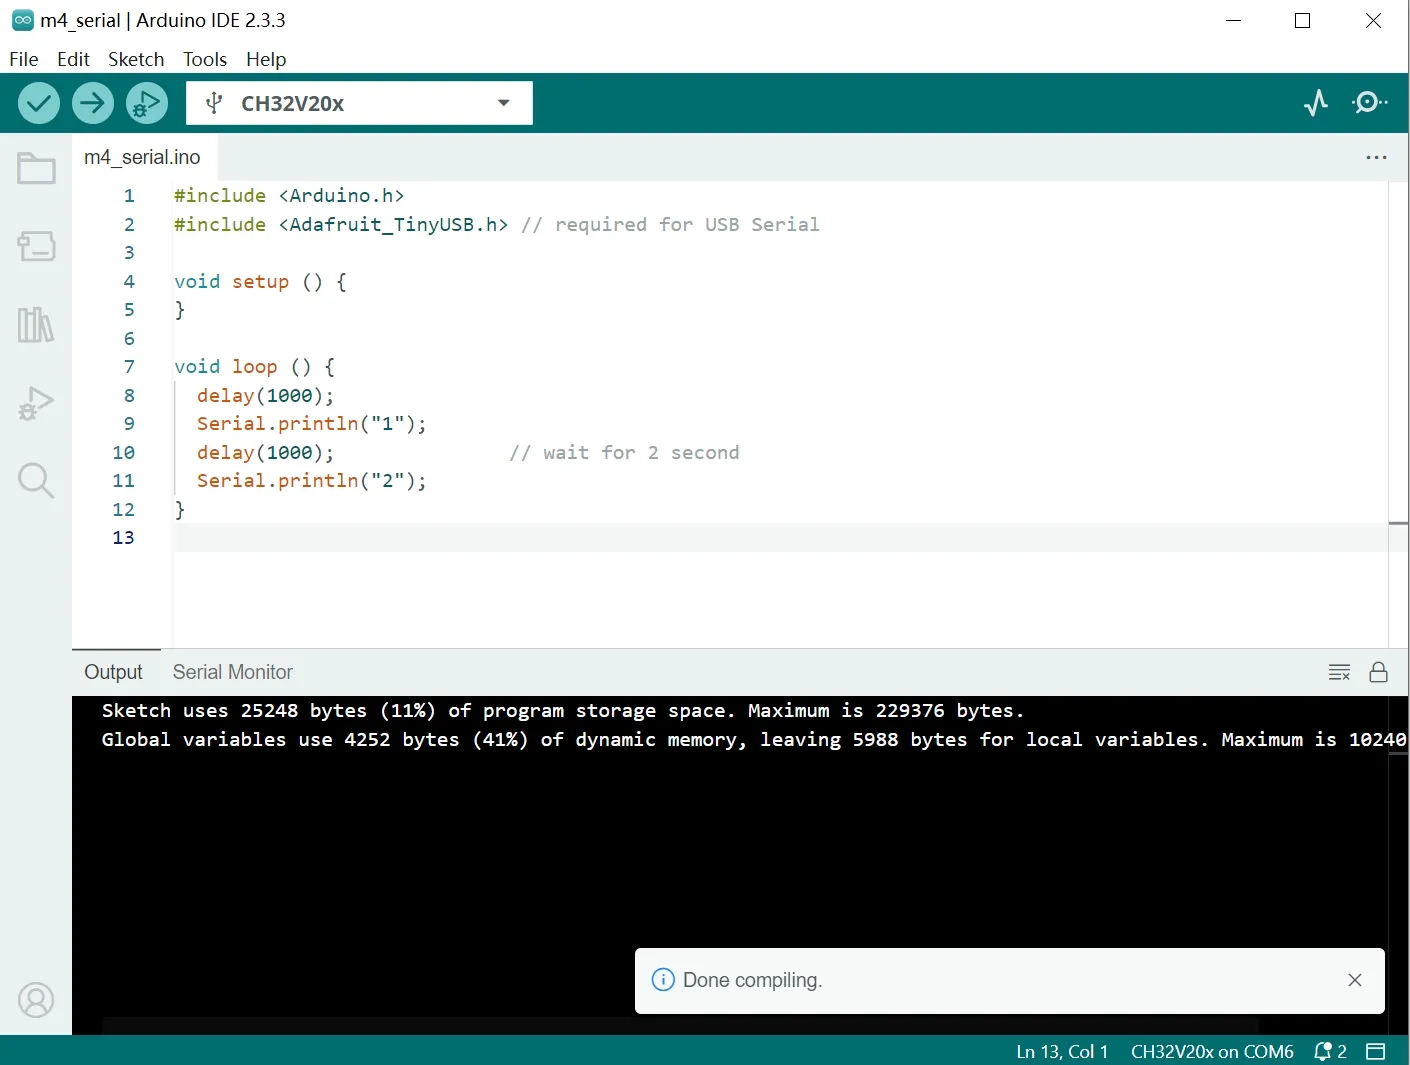Open the sidebar Debug panel icon
Viewport: 1410px width, 1065px height.
coord(36,403)
